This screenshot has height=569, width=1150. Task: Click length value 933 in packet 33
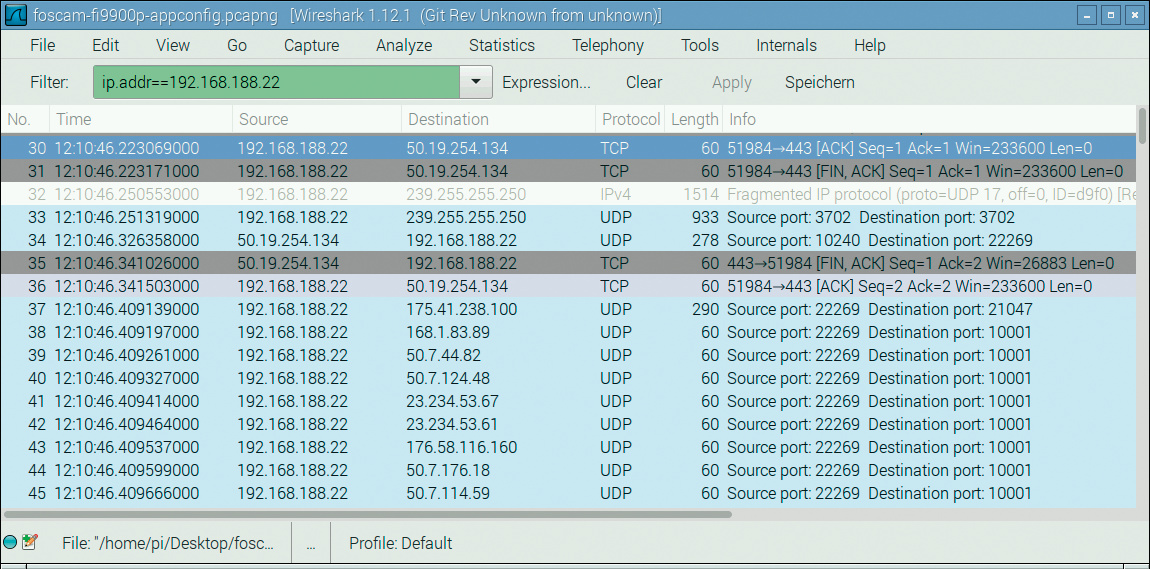coord(705,218)
